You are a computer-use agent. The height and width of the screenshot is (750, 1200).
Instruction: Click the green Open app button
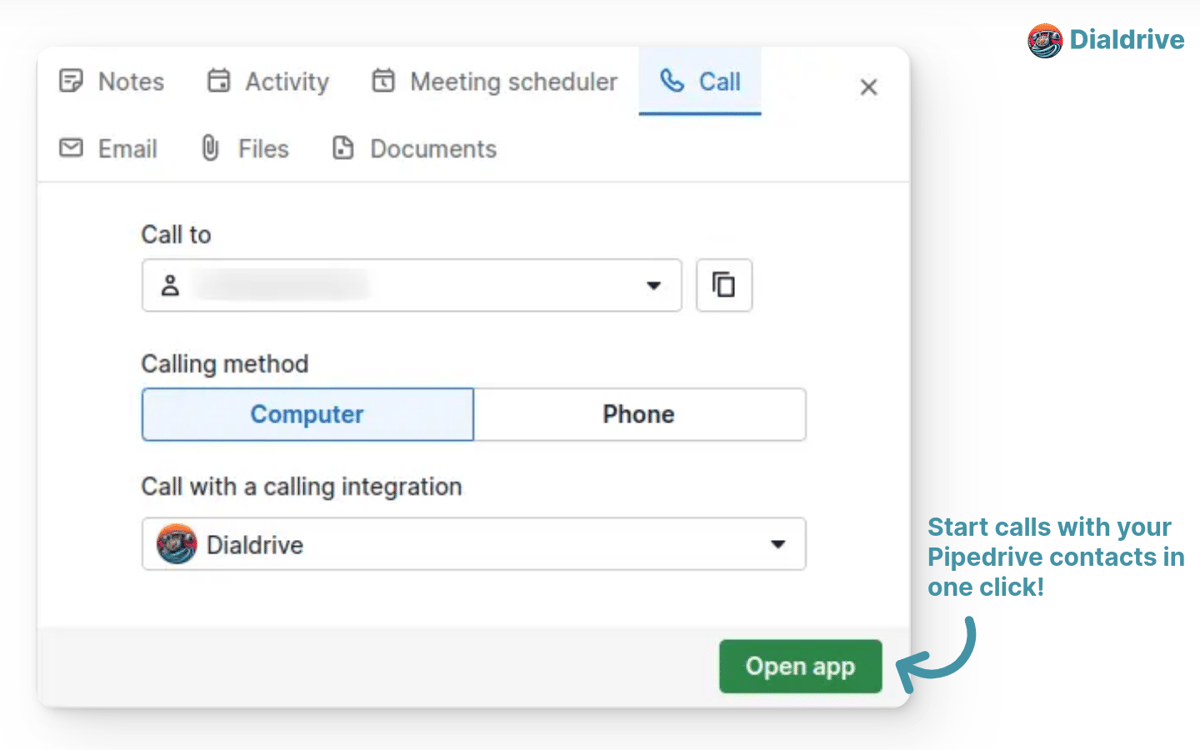[800, 666]
